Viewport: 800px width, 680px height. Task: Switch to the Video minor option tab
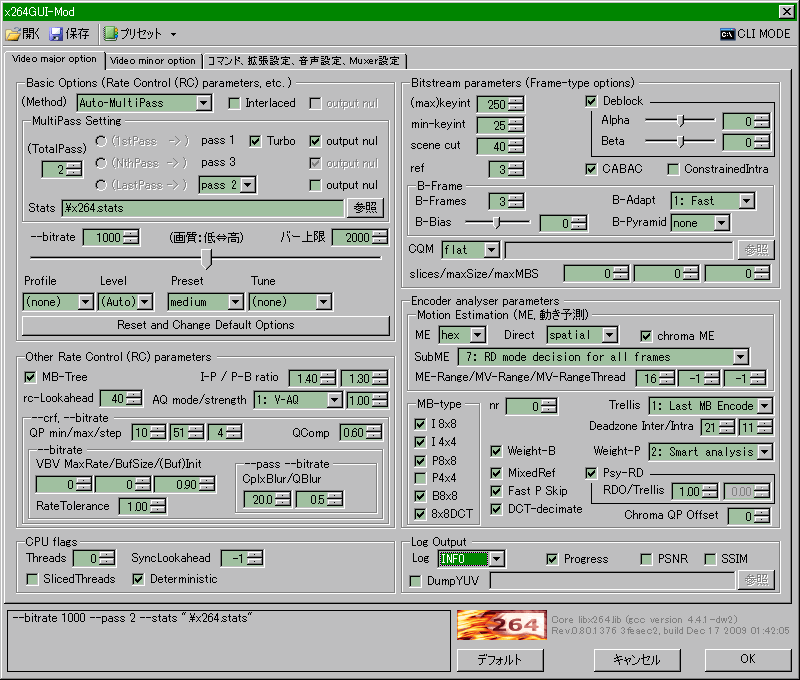pyautogui.click(x=153, y=61)
